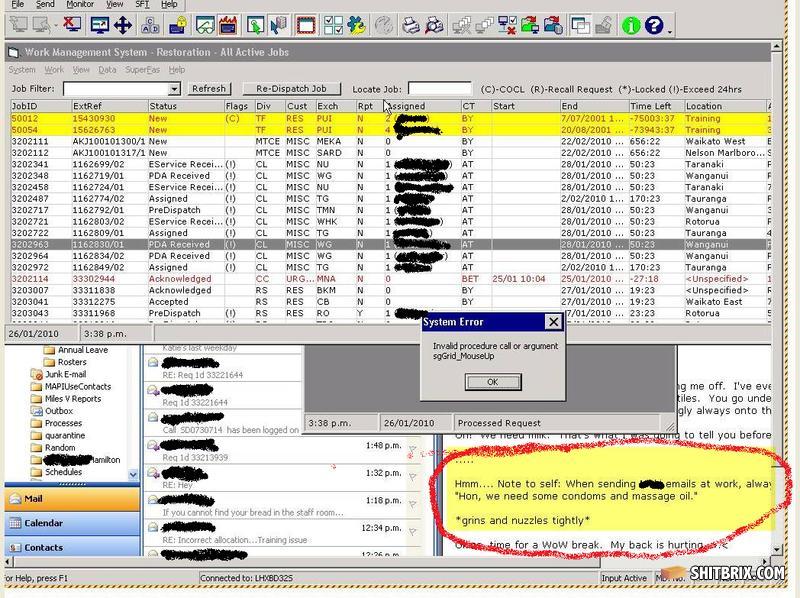Screen dimensions: 800x598
Task: Click the checkbox grid toolbar icon
Action: [333, 24]
